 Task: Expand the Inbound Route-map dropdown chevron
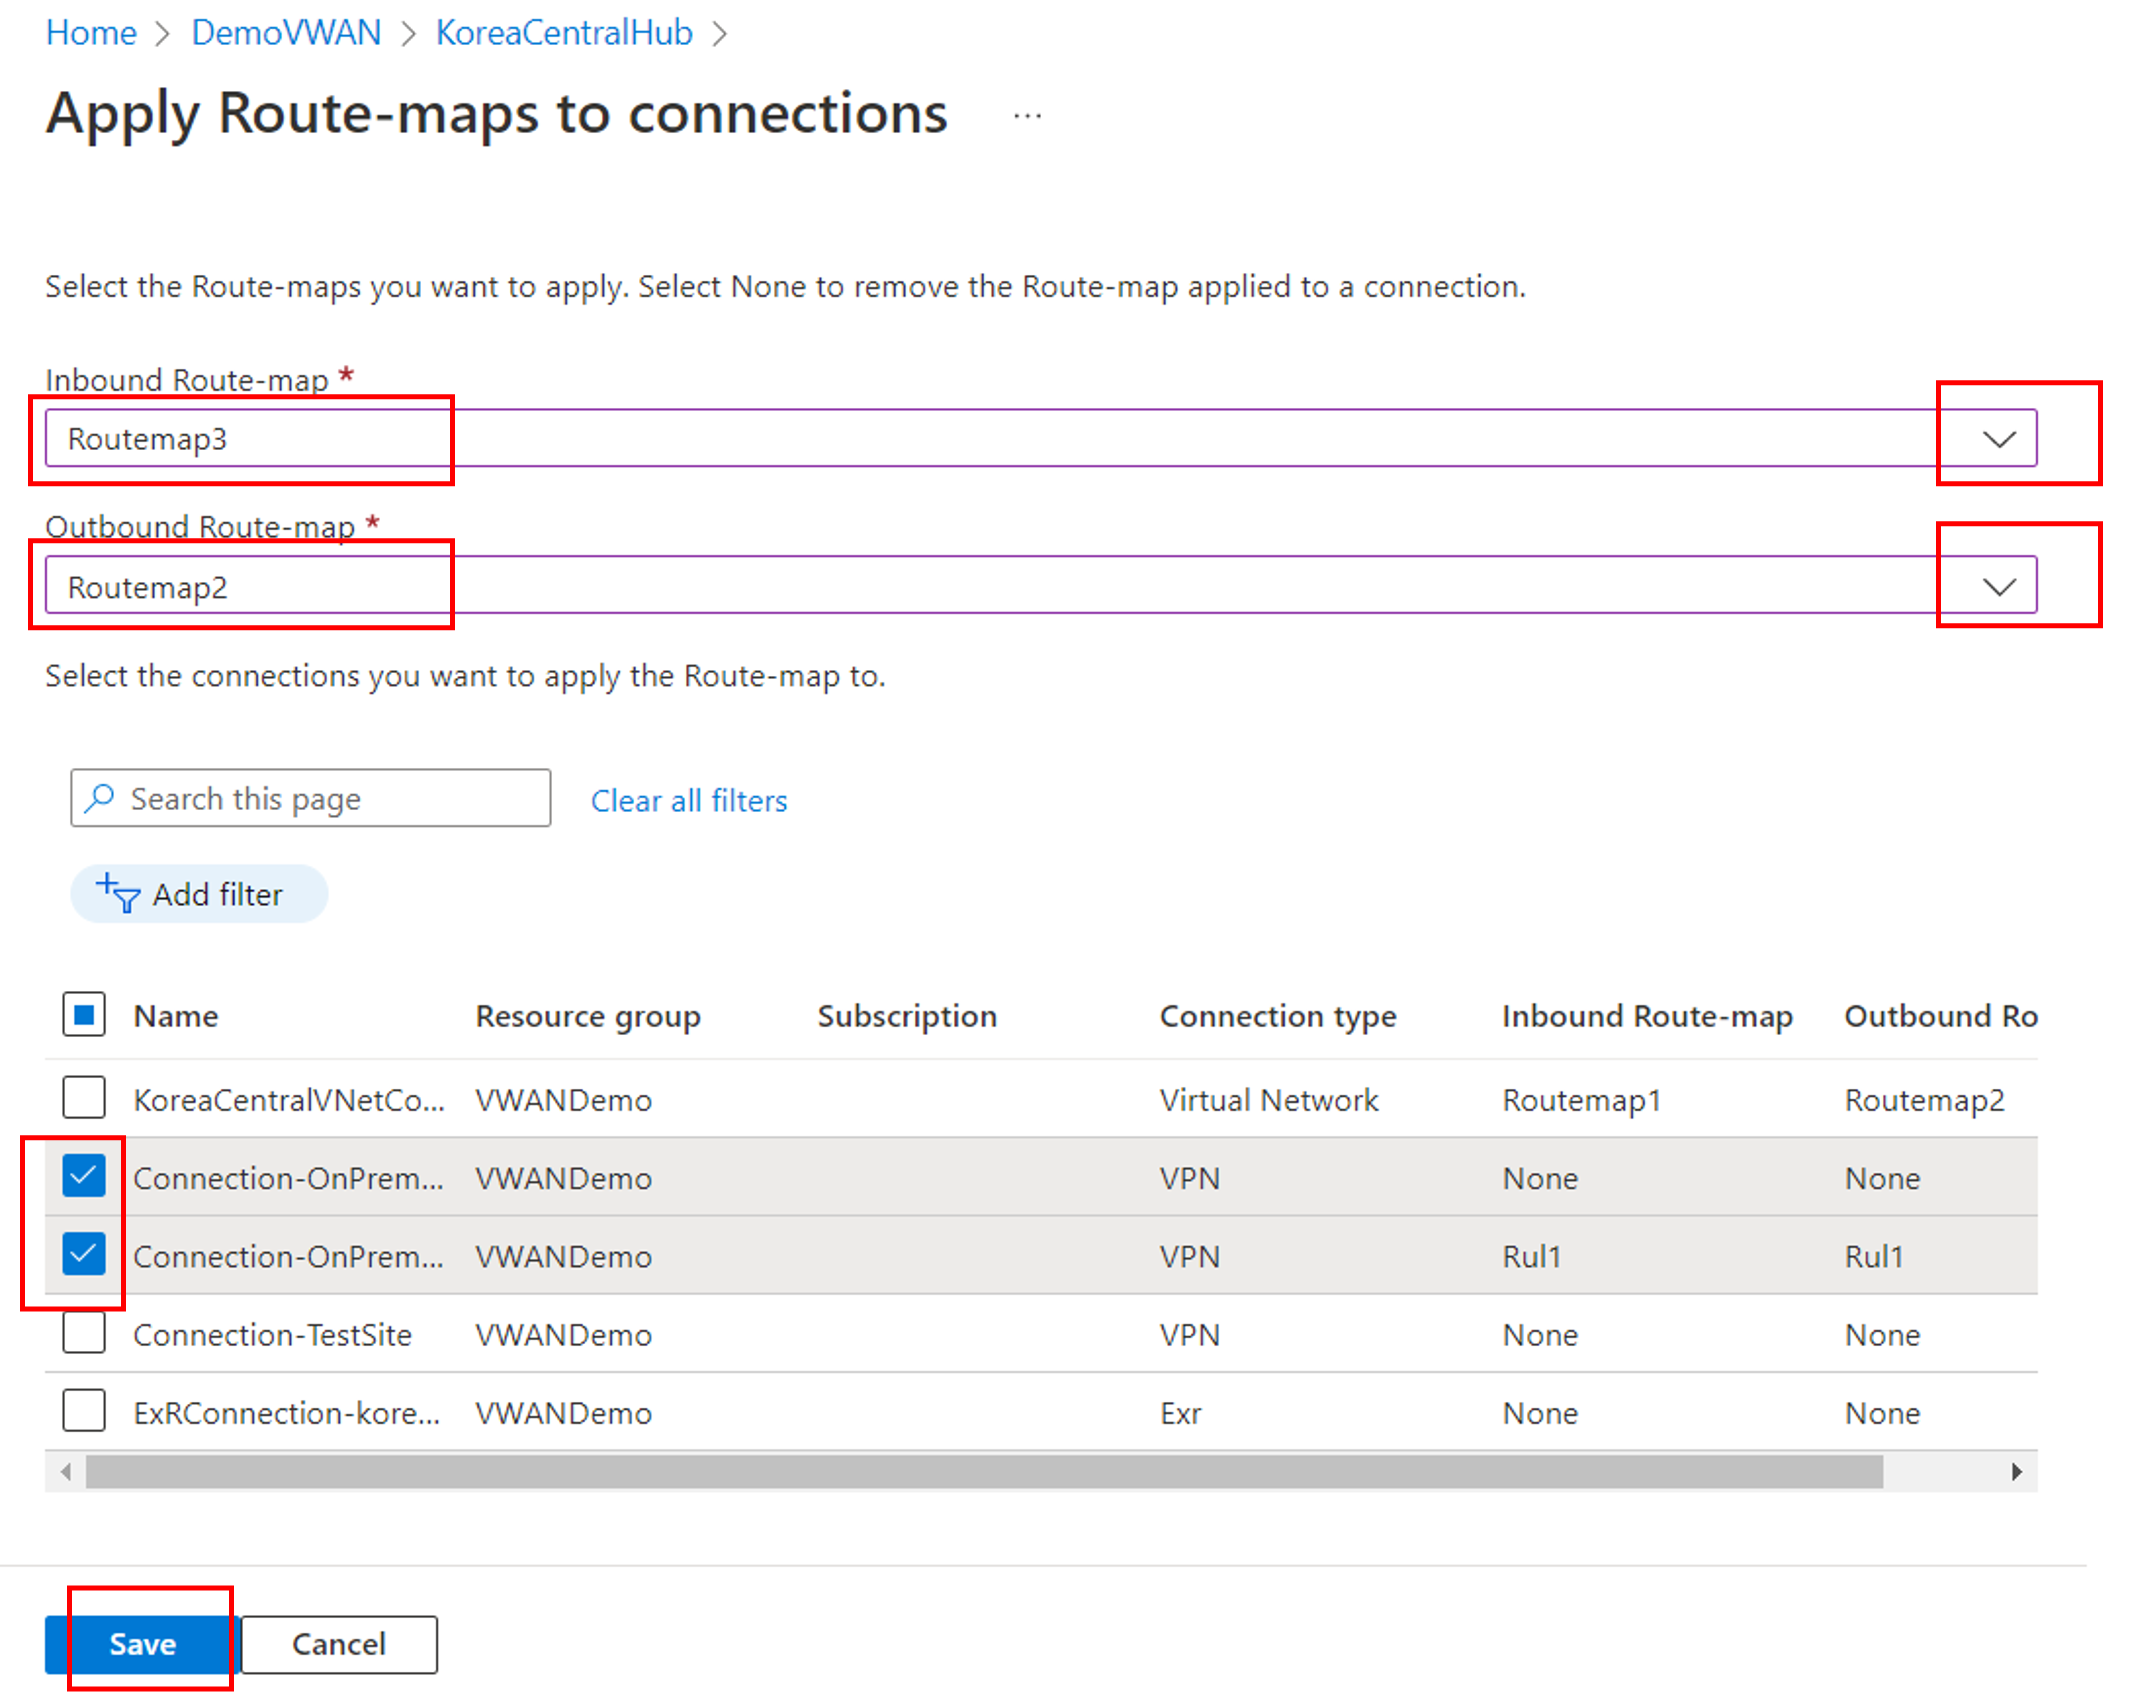pos(1998,439)
